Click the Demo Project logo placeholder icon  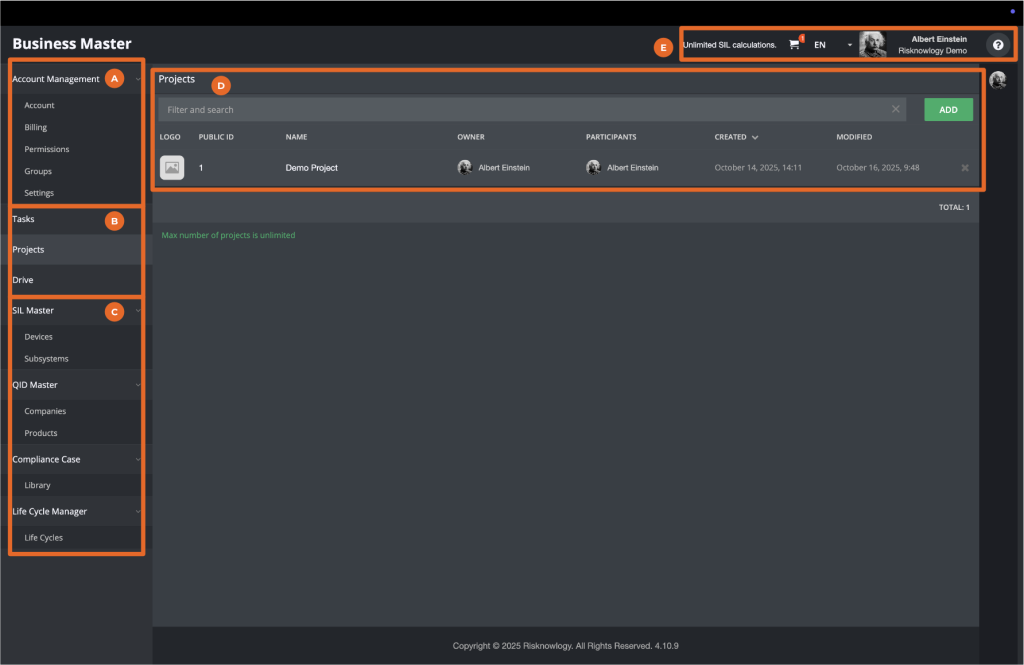point(171,167)
